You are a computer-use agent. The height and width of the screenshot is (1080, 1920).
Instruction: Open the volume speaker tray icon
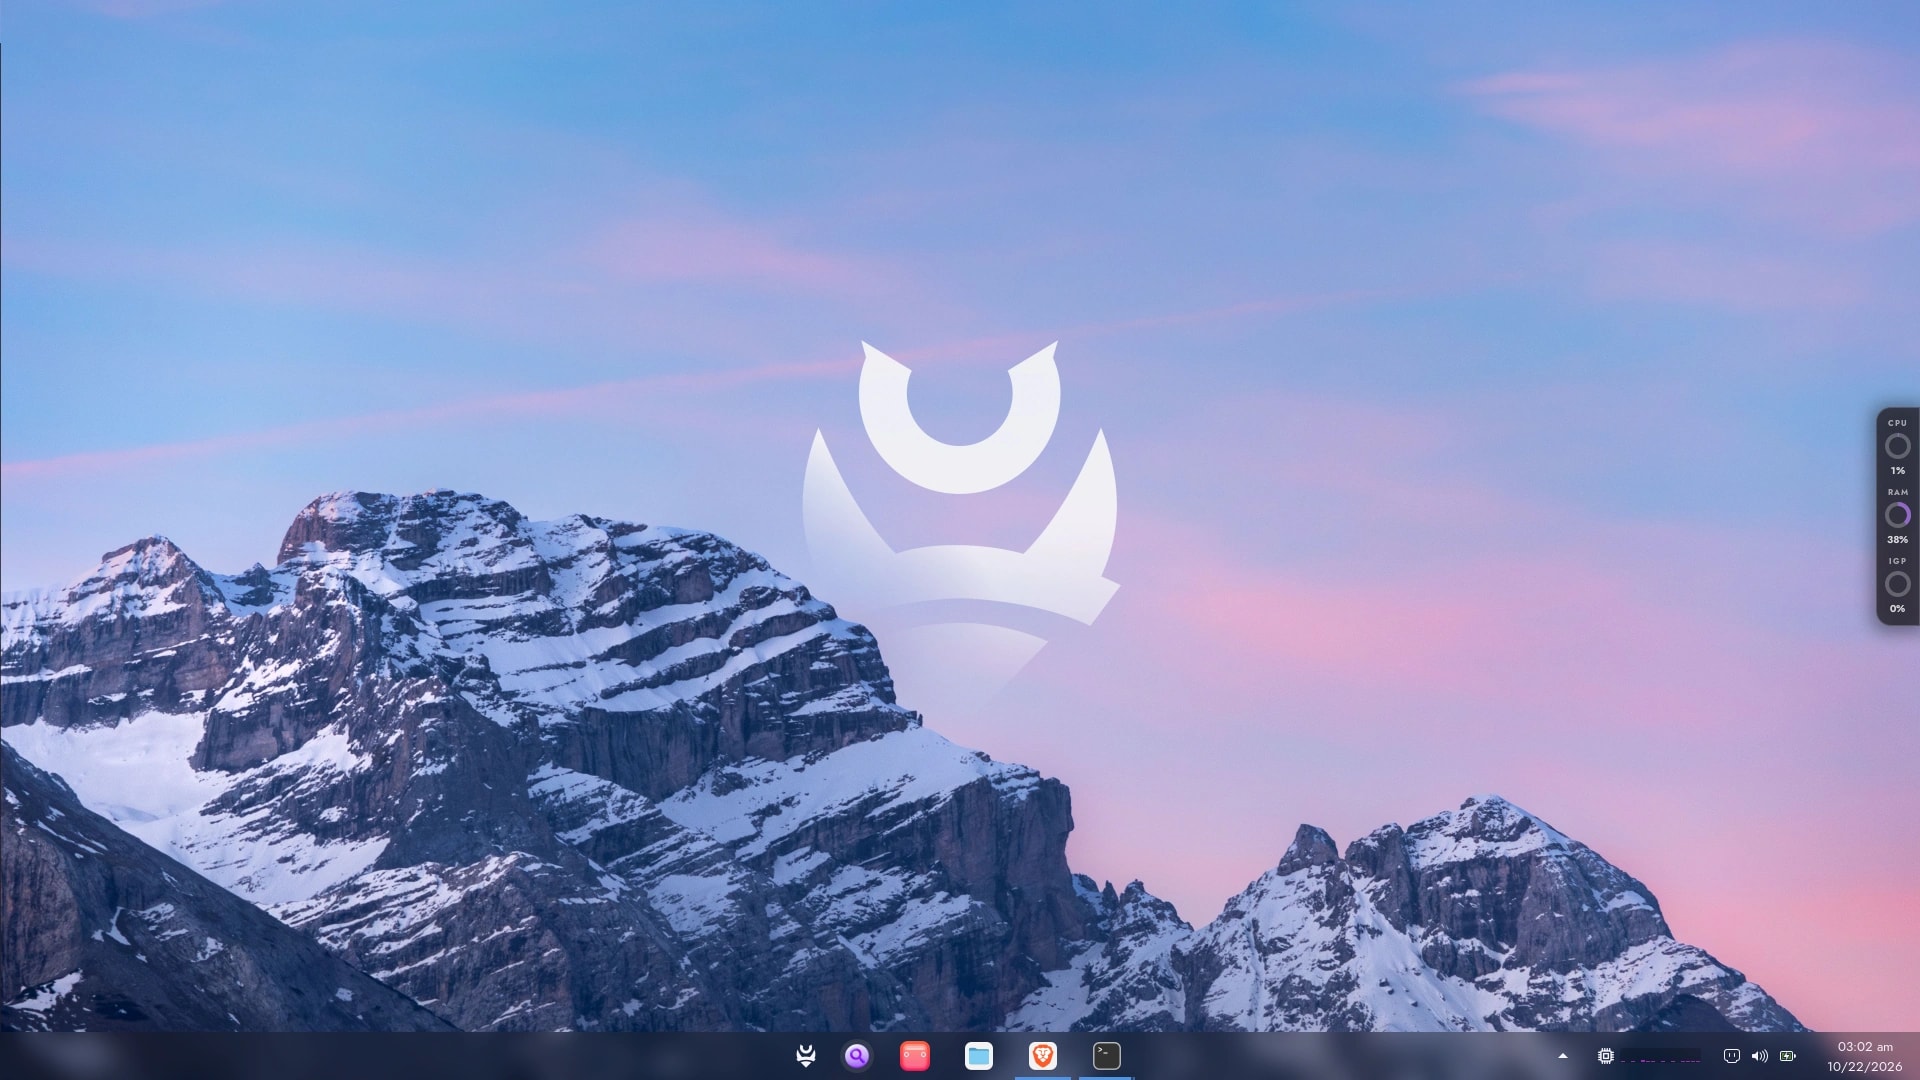(x=1760, y=1056)
